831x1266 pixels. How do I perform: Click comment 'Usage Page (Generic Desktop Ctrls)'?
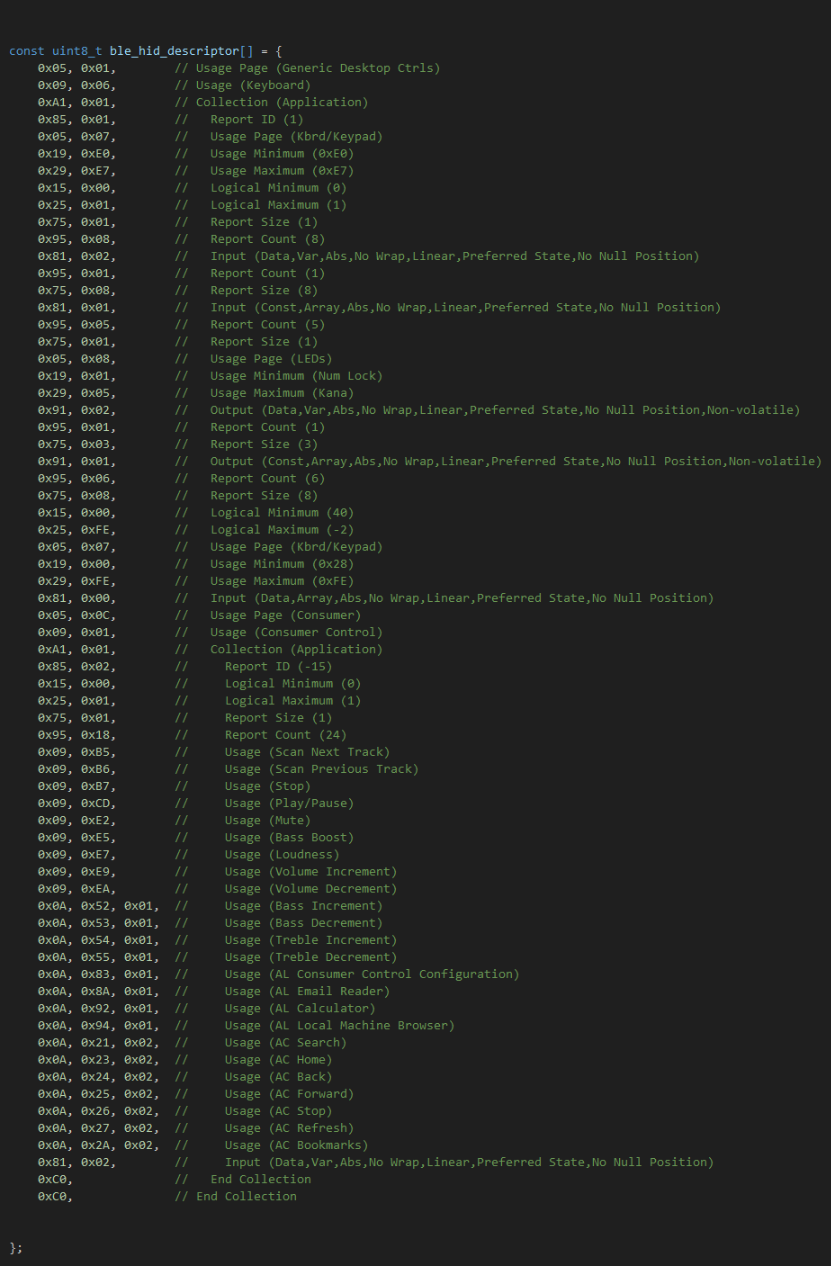pyautogui.click(x=318, y=68)
